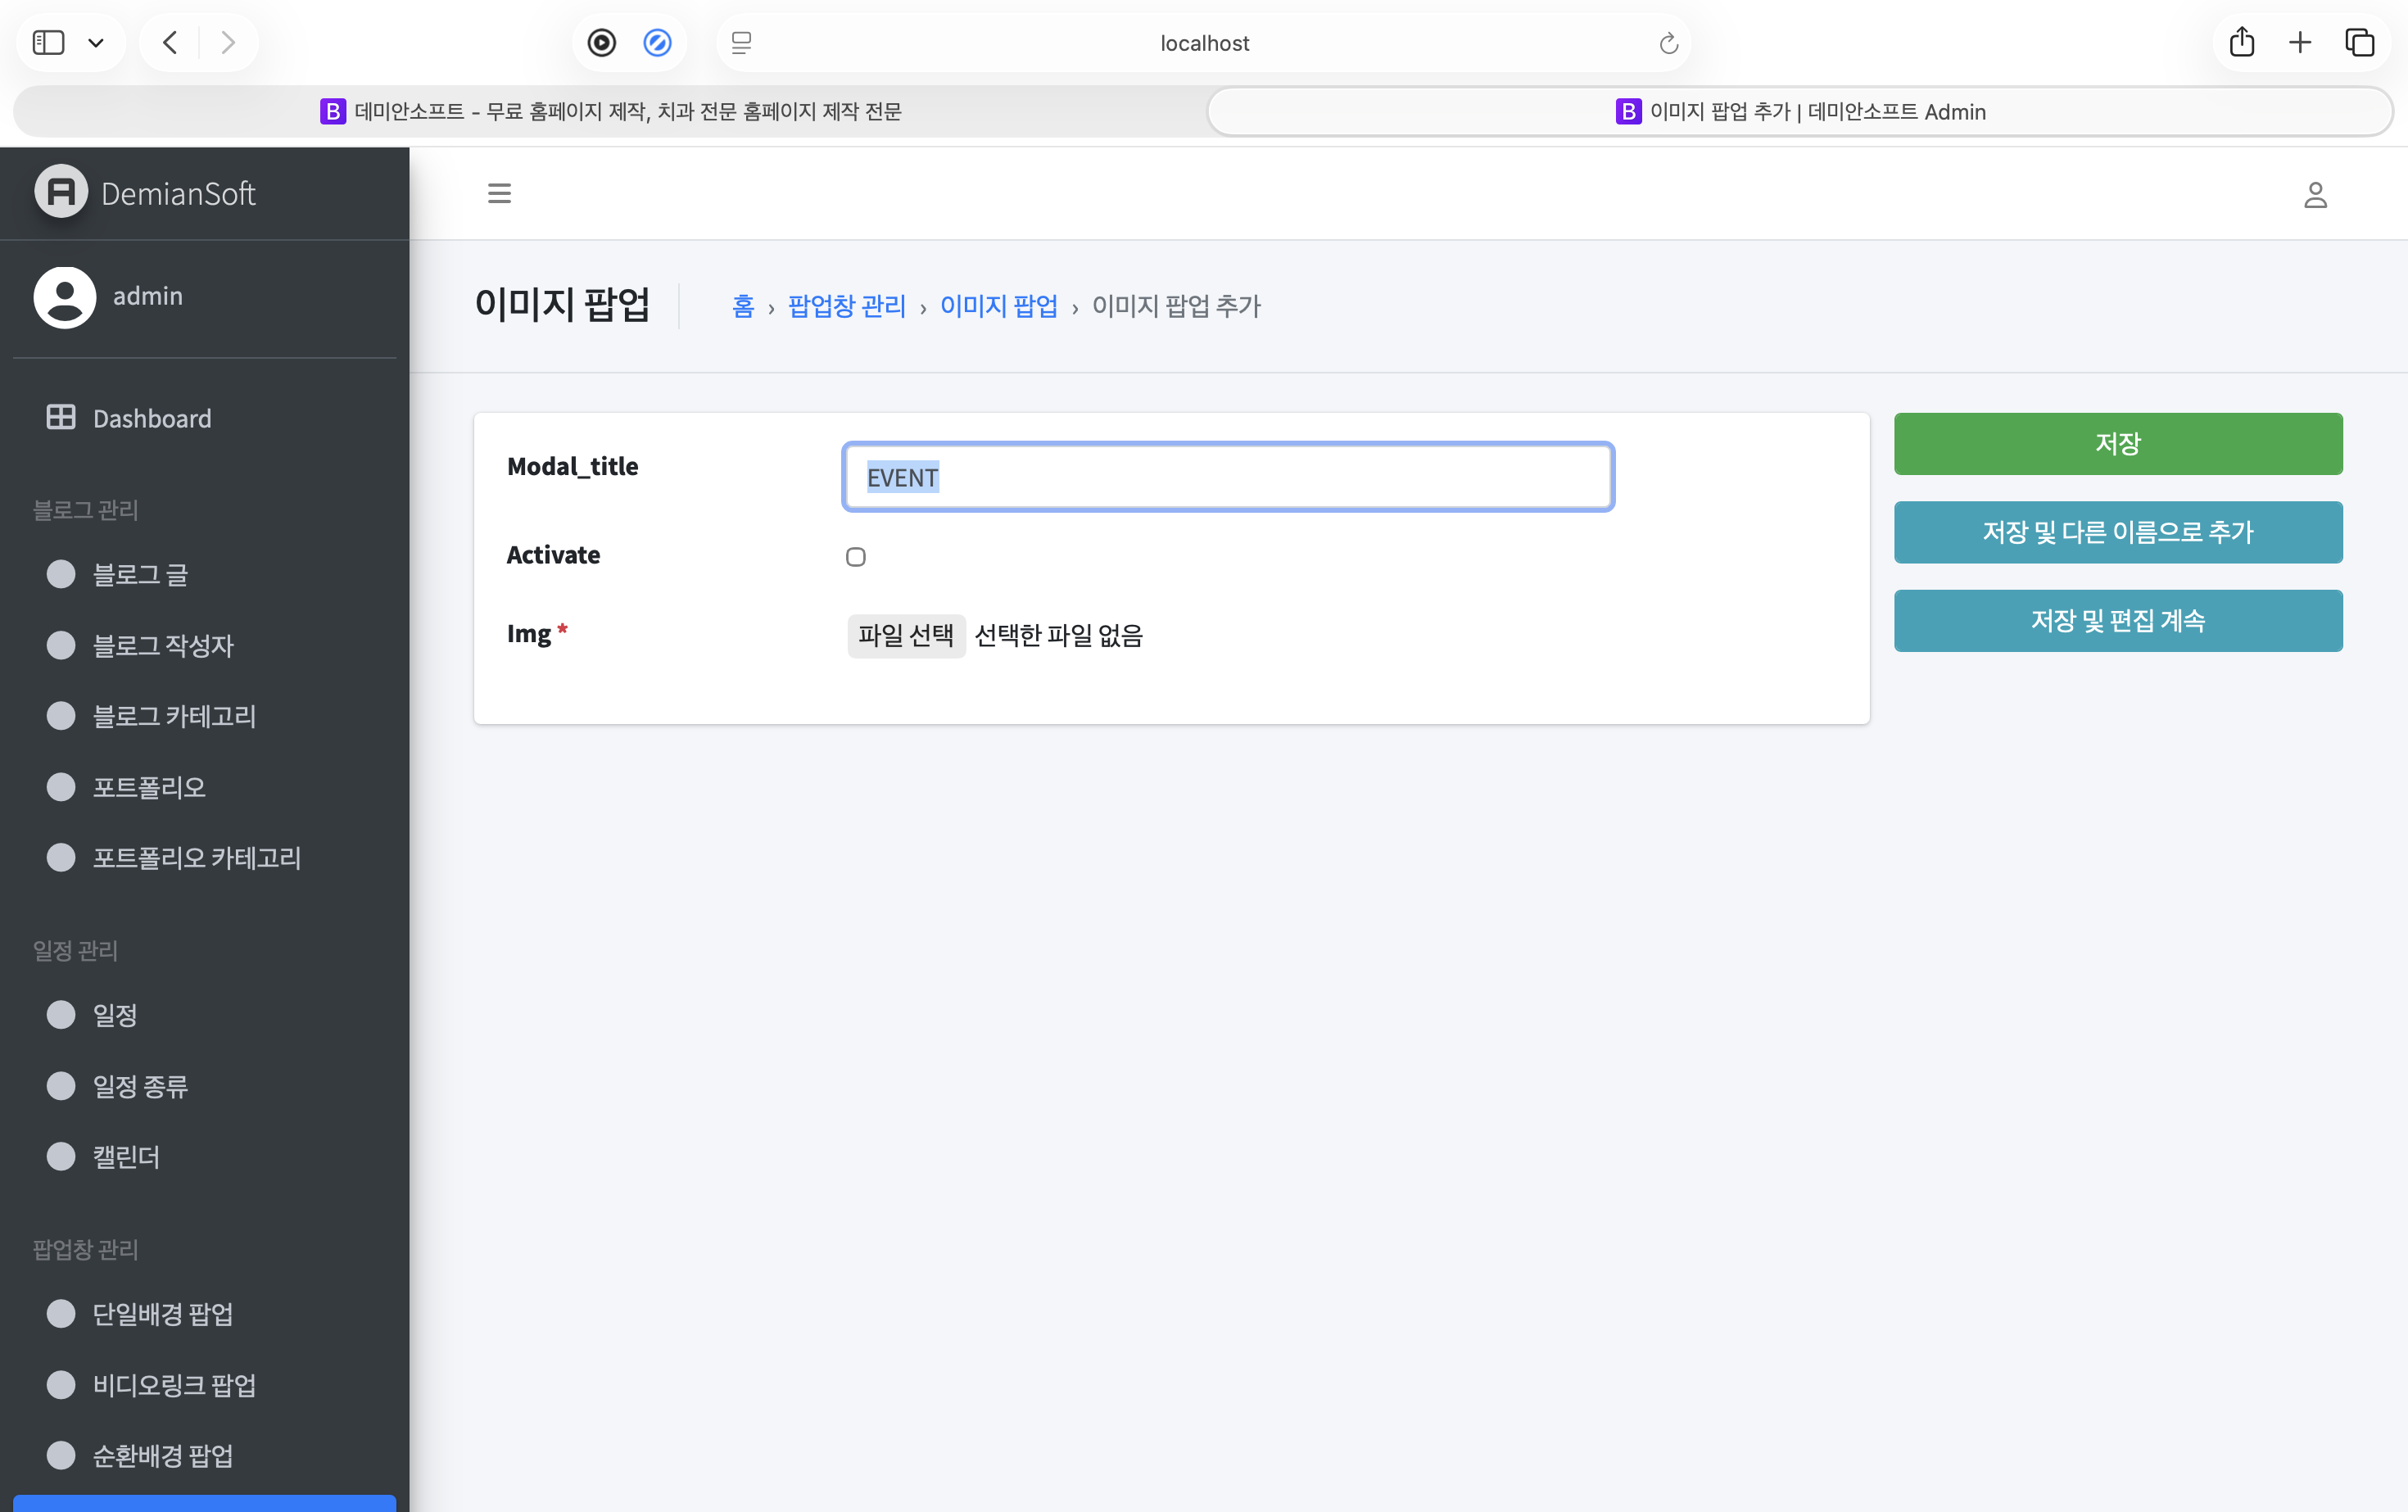The height and width of the screenshot is (1512, 2408).
Task: Expand the sidebar dropdown chevron in Safari toolbar
Action: (x=96, y=42)
